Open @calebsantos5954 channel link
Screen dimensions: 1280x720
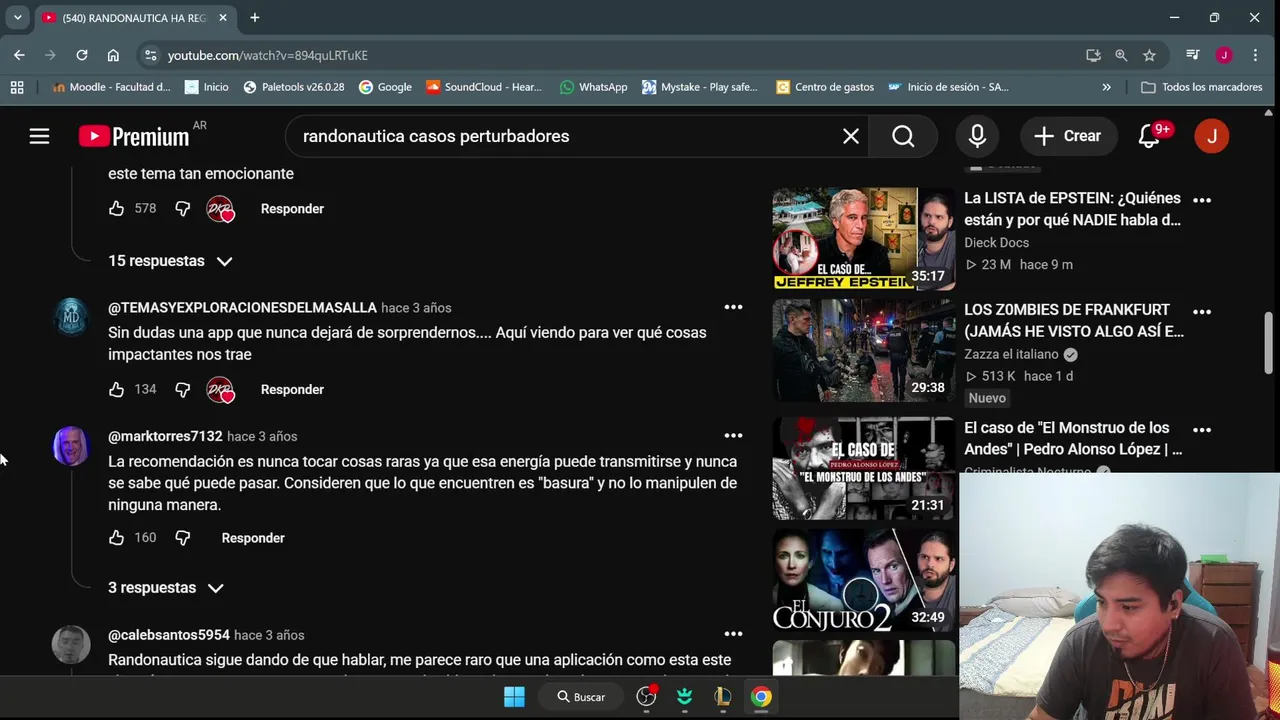[x=169, y=635]
